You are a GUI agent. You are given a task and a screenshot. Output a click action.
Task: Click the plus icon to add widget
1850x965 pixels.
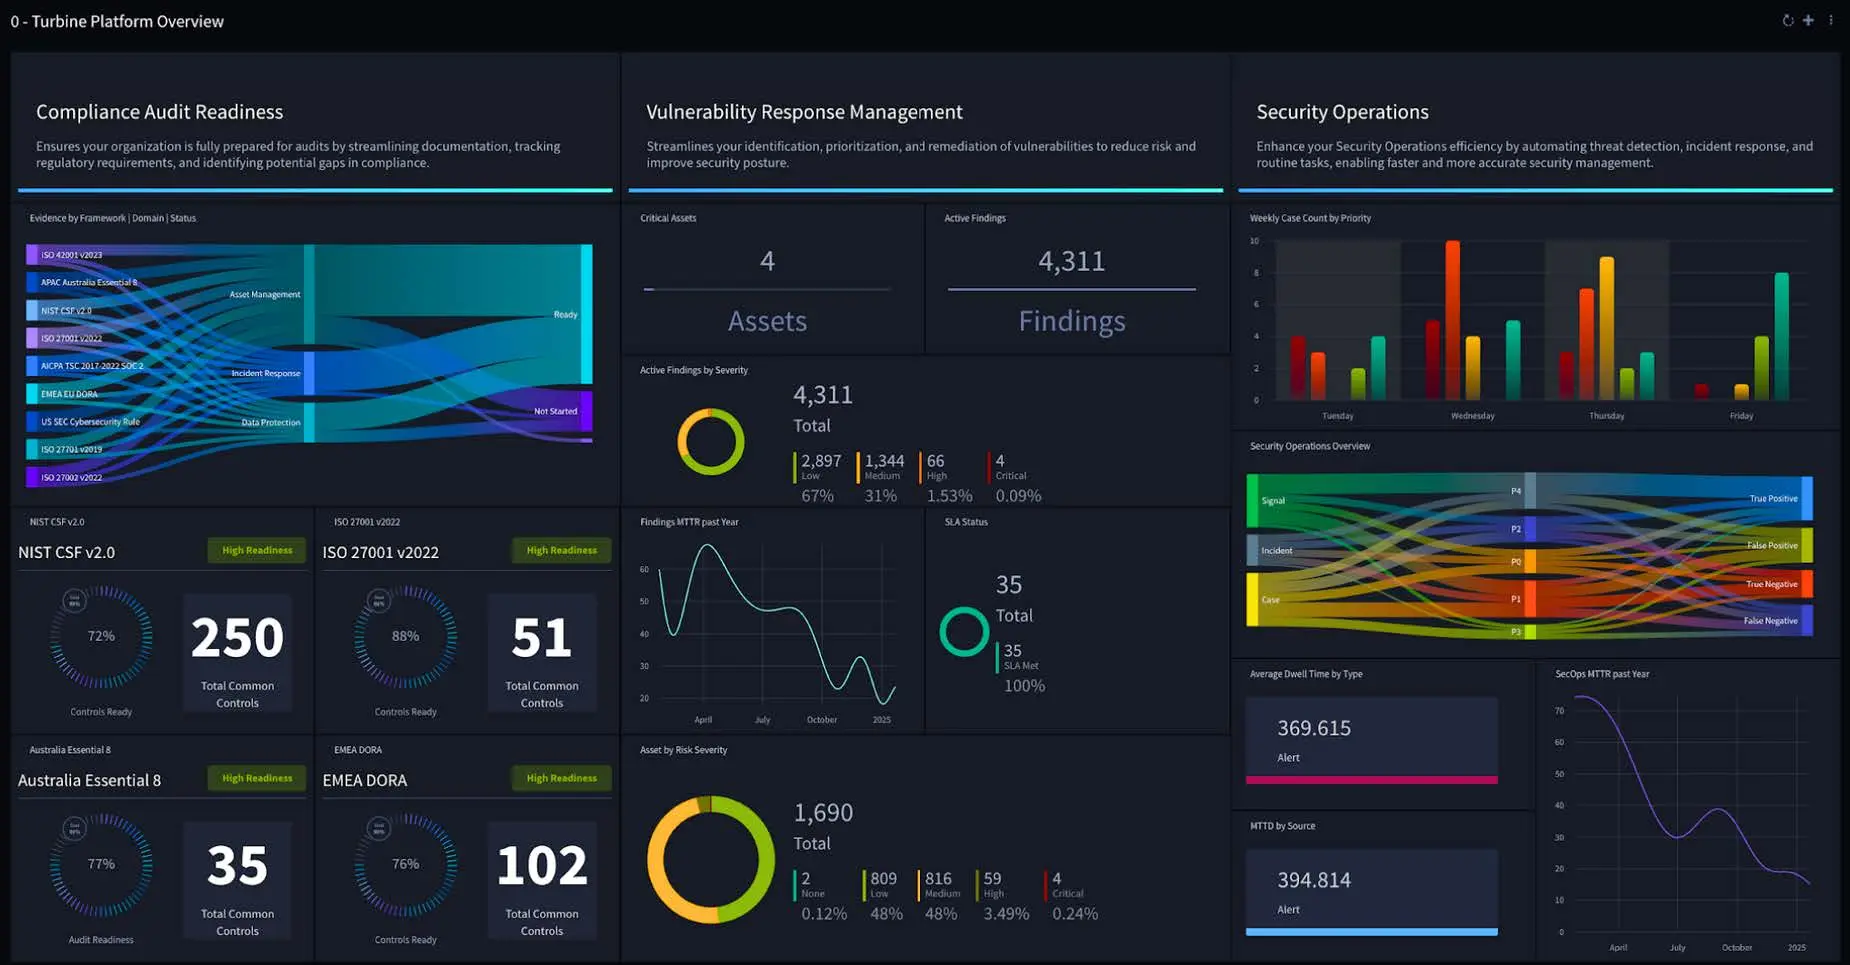1808,20
